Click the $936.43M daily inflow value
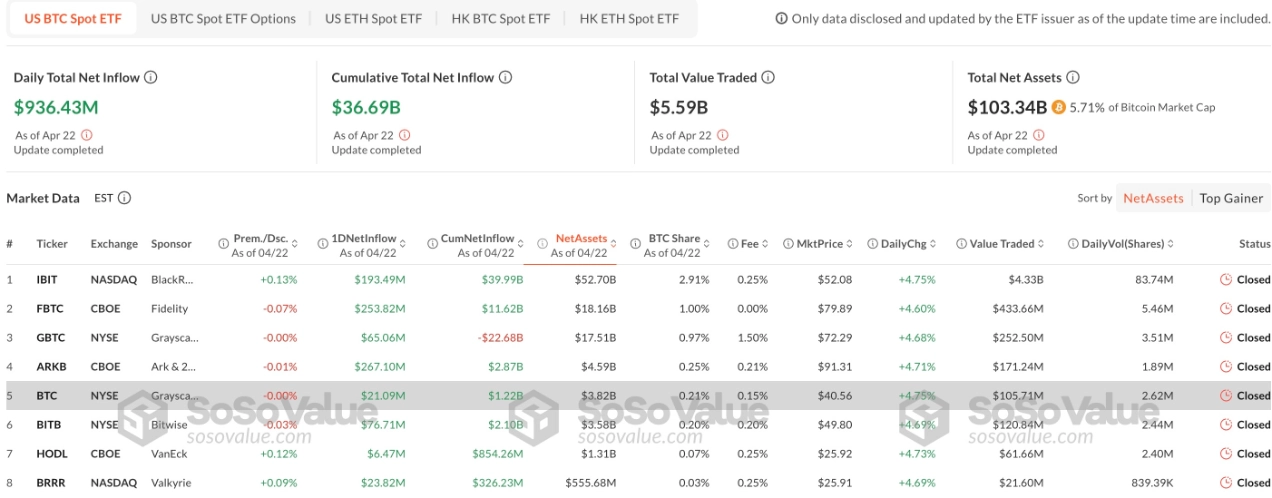 [x=56, y=106]
